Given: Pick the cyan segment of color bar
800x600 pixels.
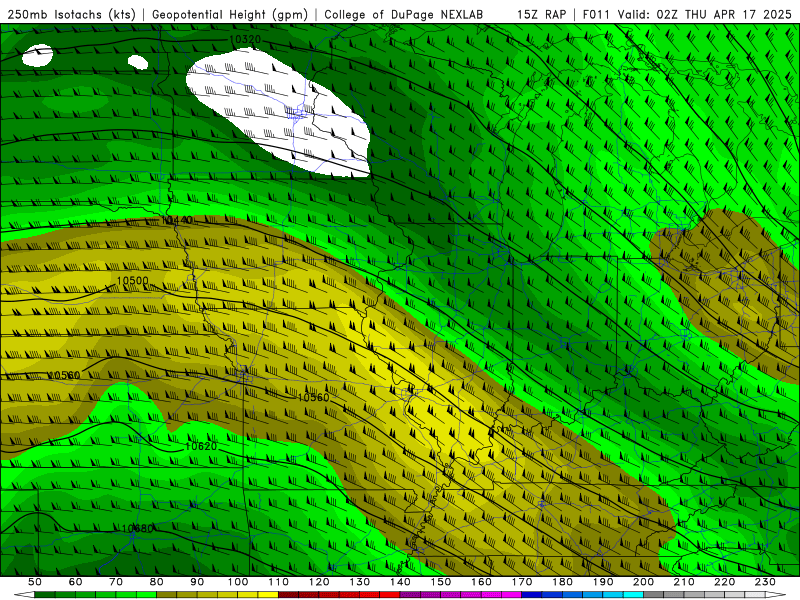Looking at the screenshot, I should (634, 595).
